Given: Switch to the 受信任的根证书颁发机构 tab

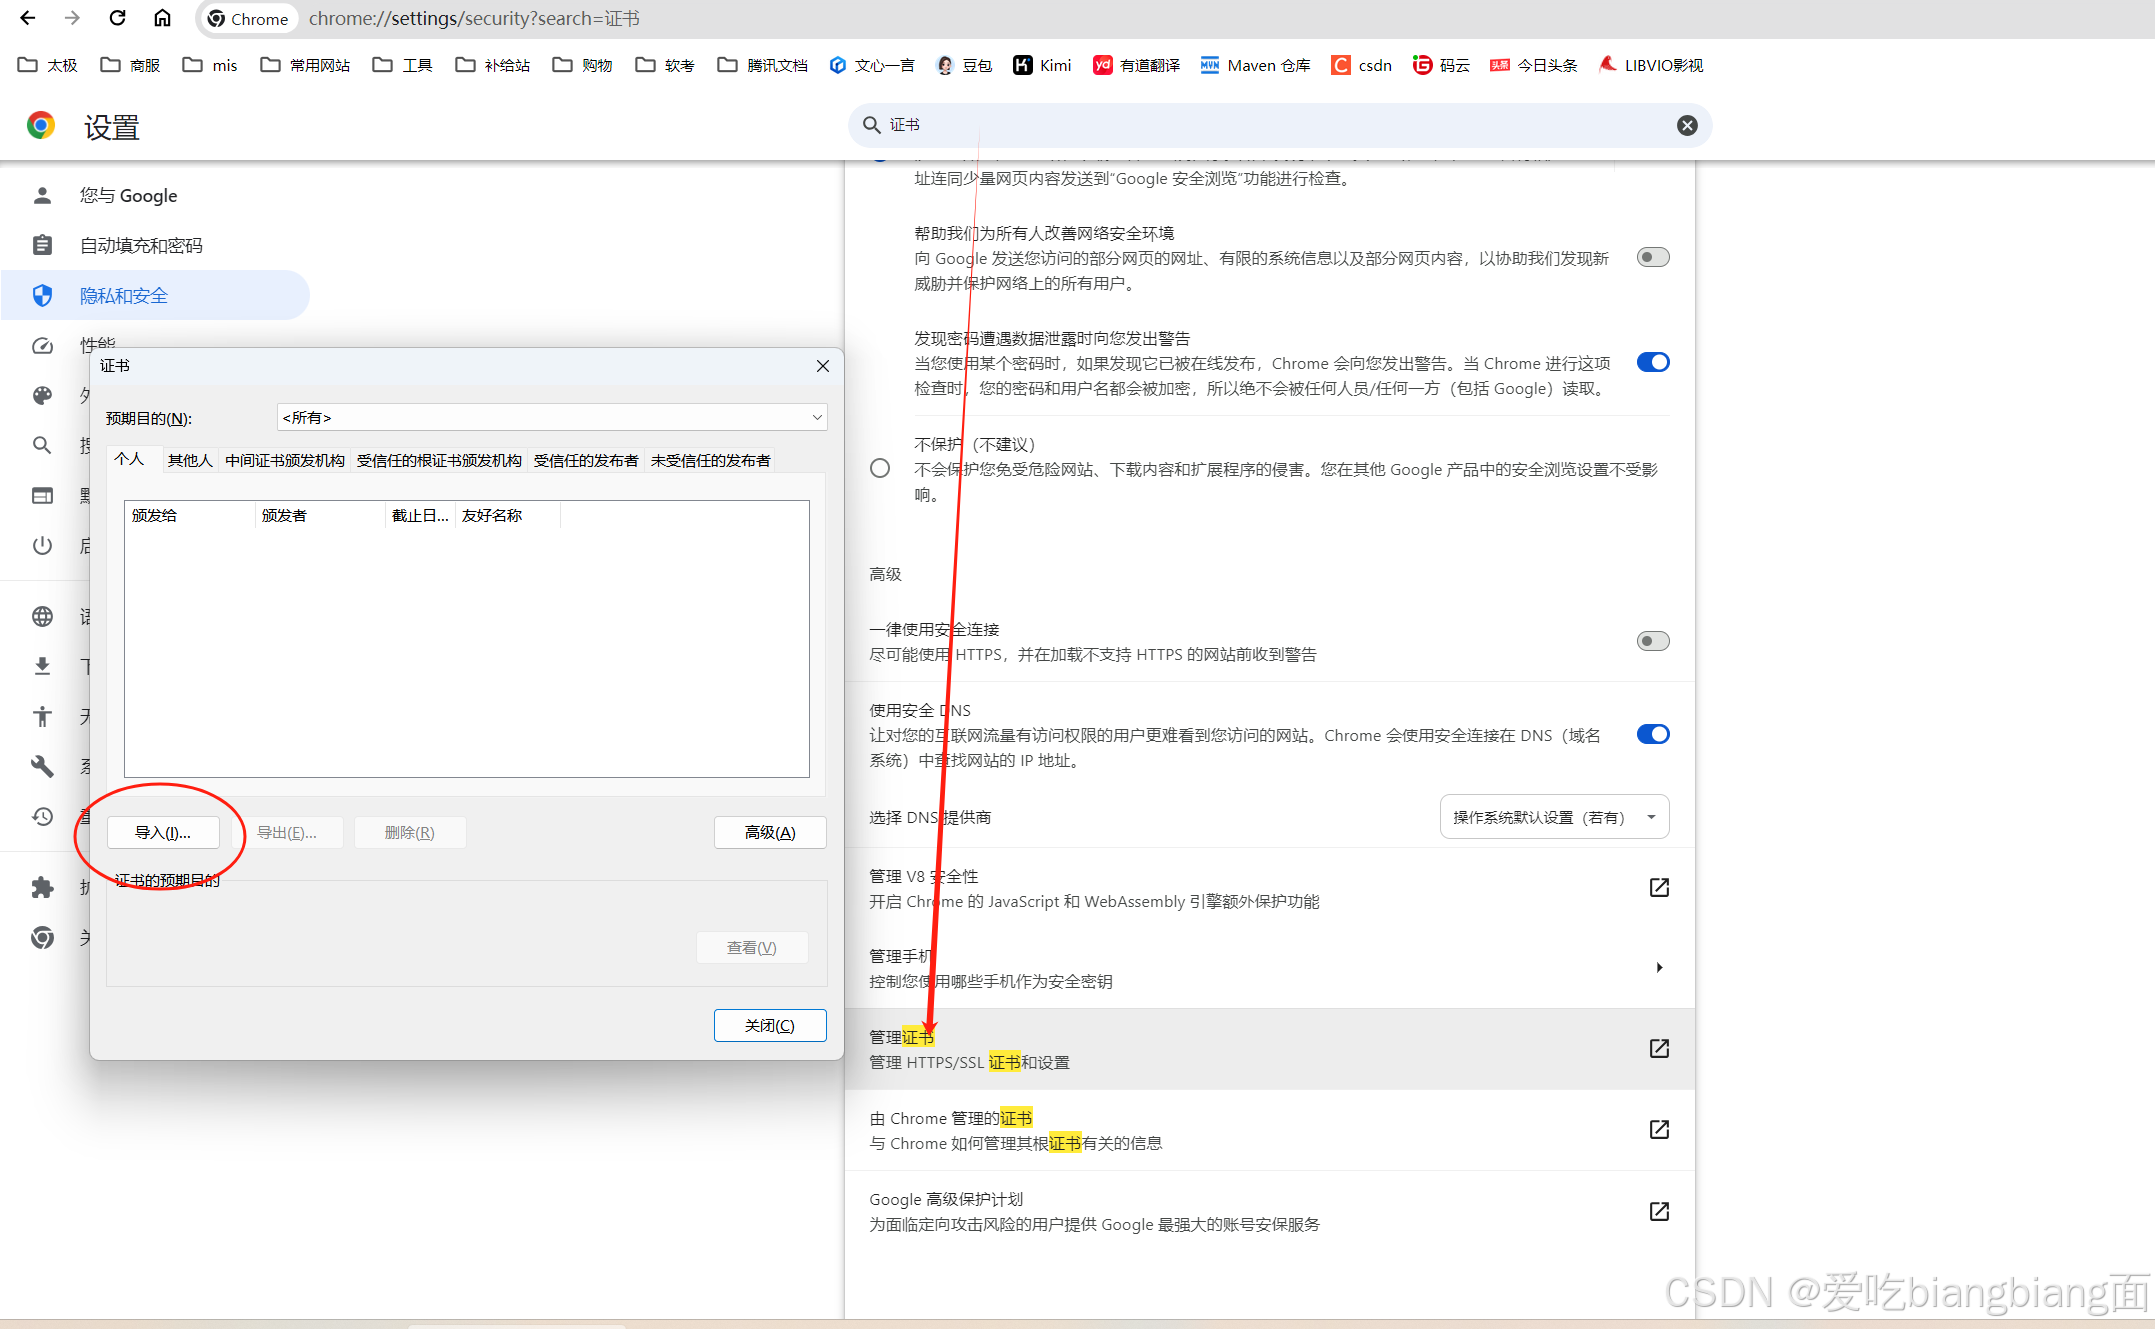Looking at the screenshot, I should point(439,460).
